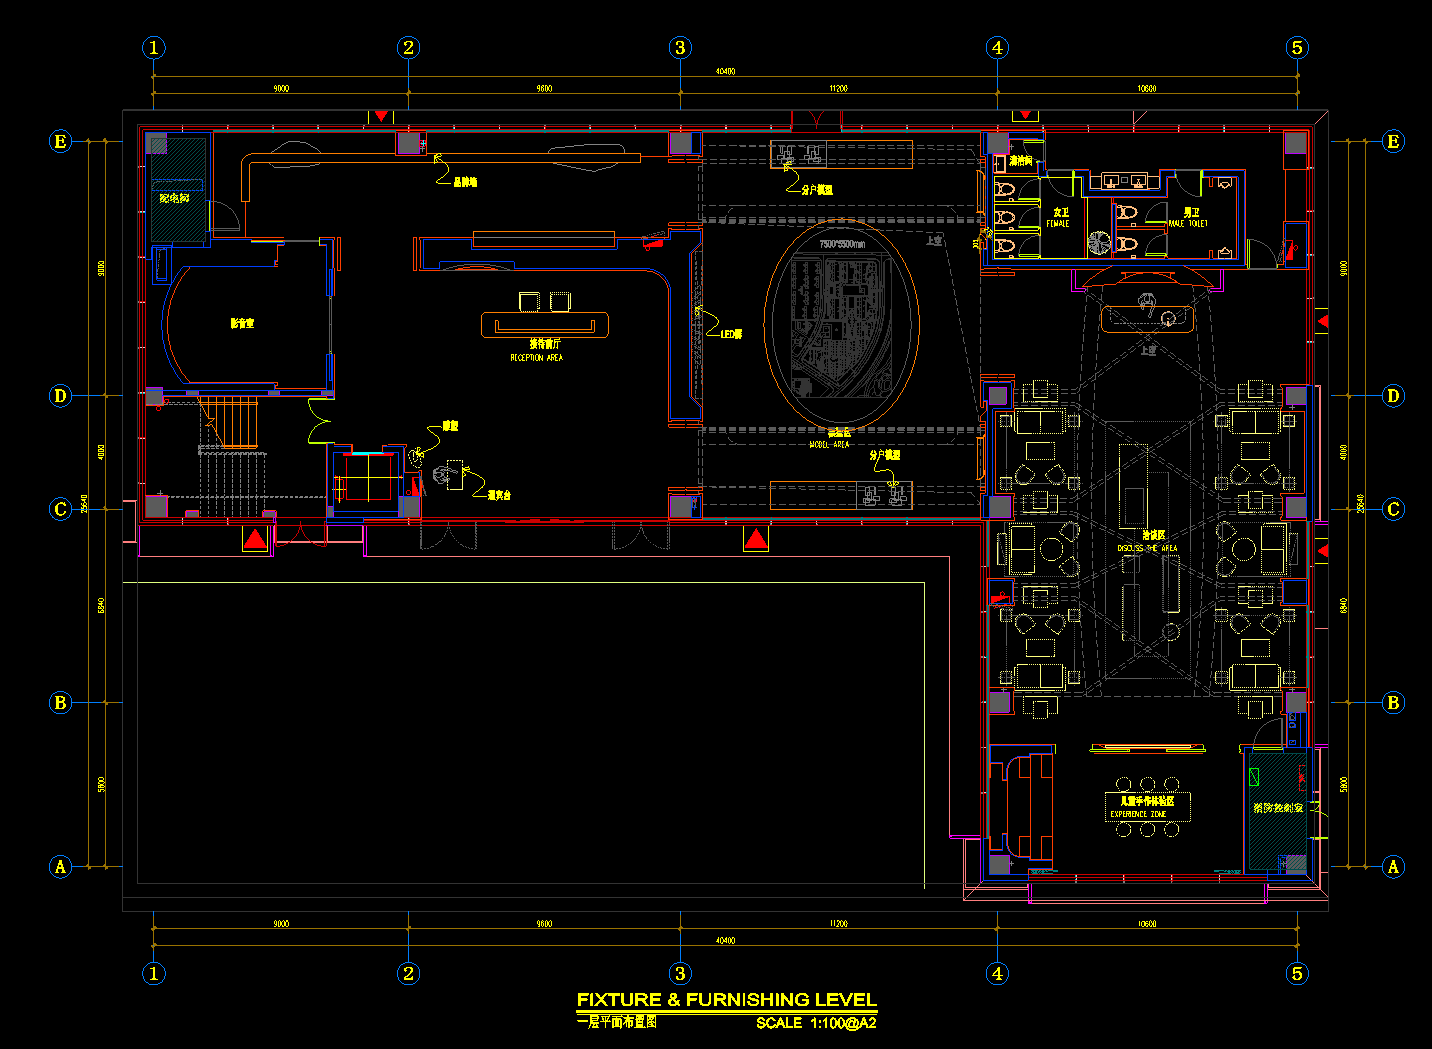Viewport: 1432px width, 1049px height.
Task: Click the FEMALE restroom label
Action: click(1058, 224)
